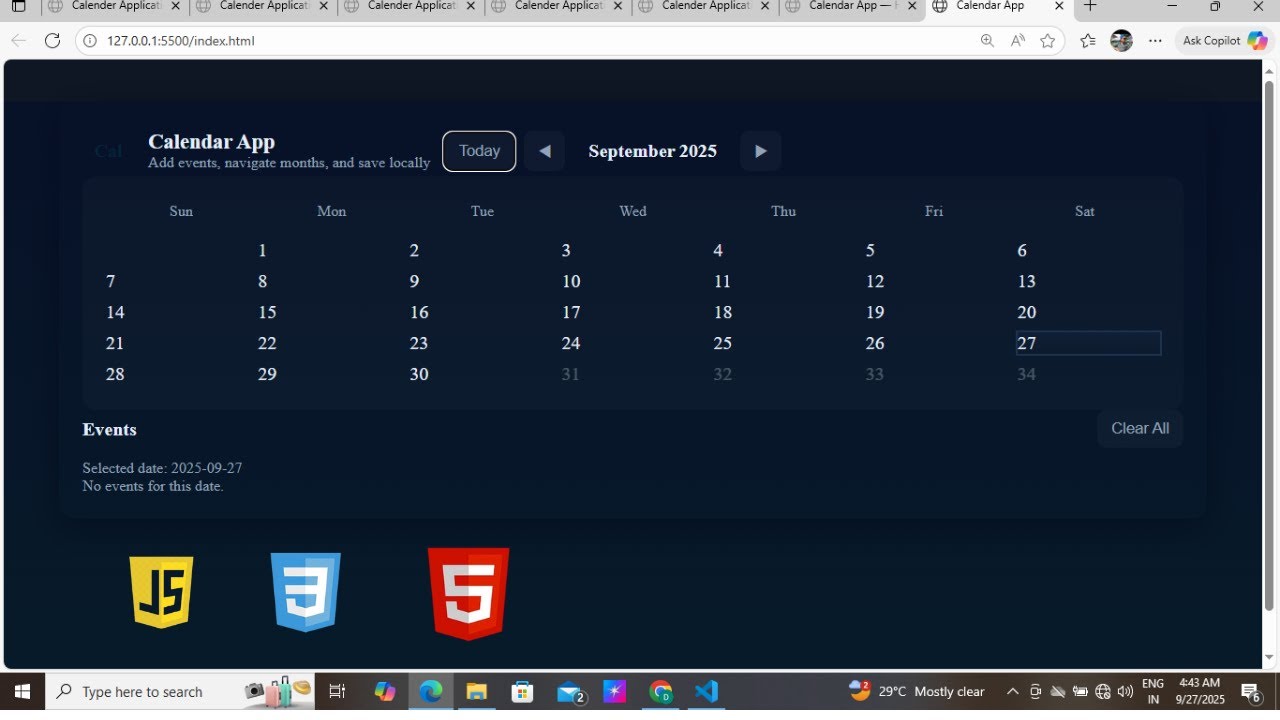Show hidden system tray icons
1280x720 pixels.
point(1012,691)
